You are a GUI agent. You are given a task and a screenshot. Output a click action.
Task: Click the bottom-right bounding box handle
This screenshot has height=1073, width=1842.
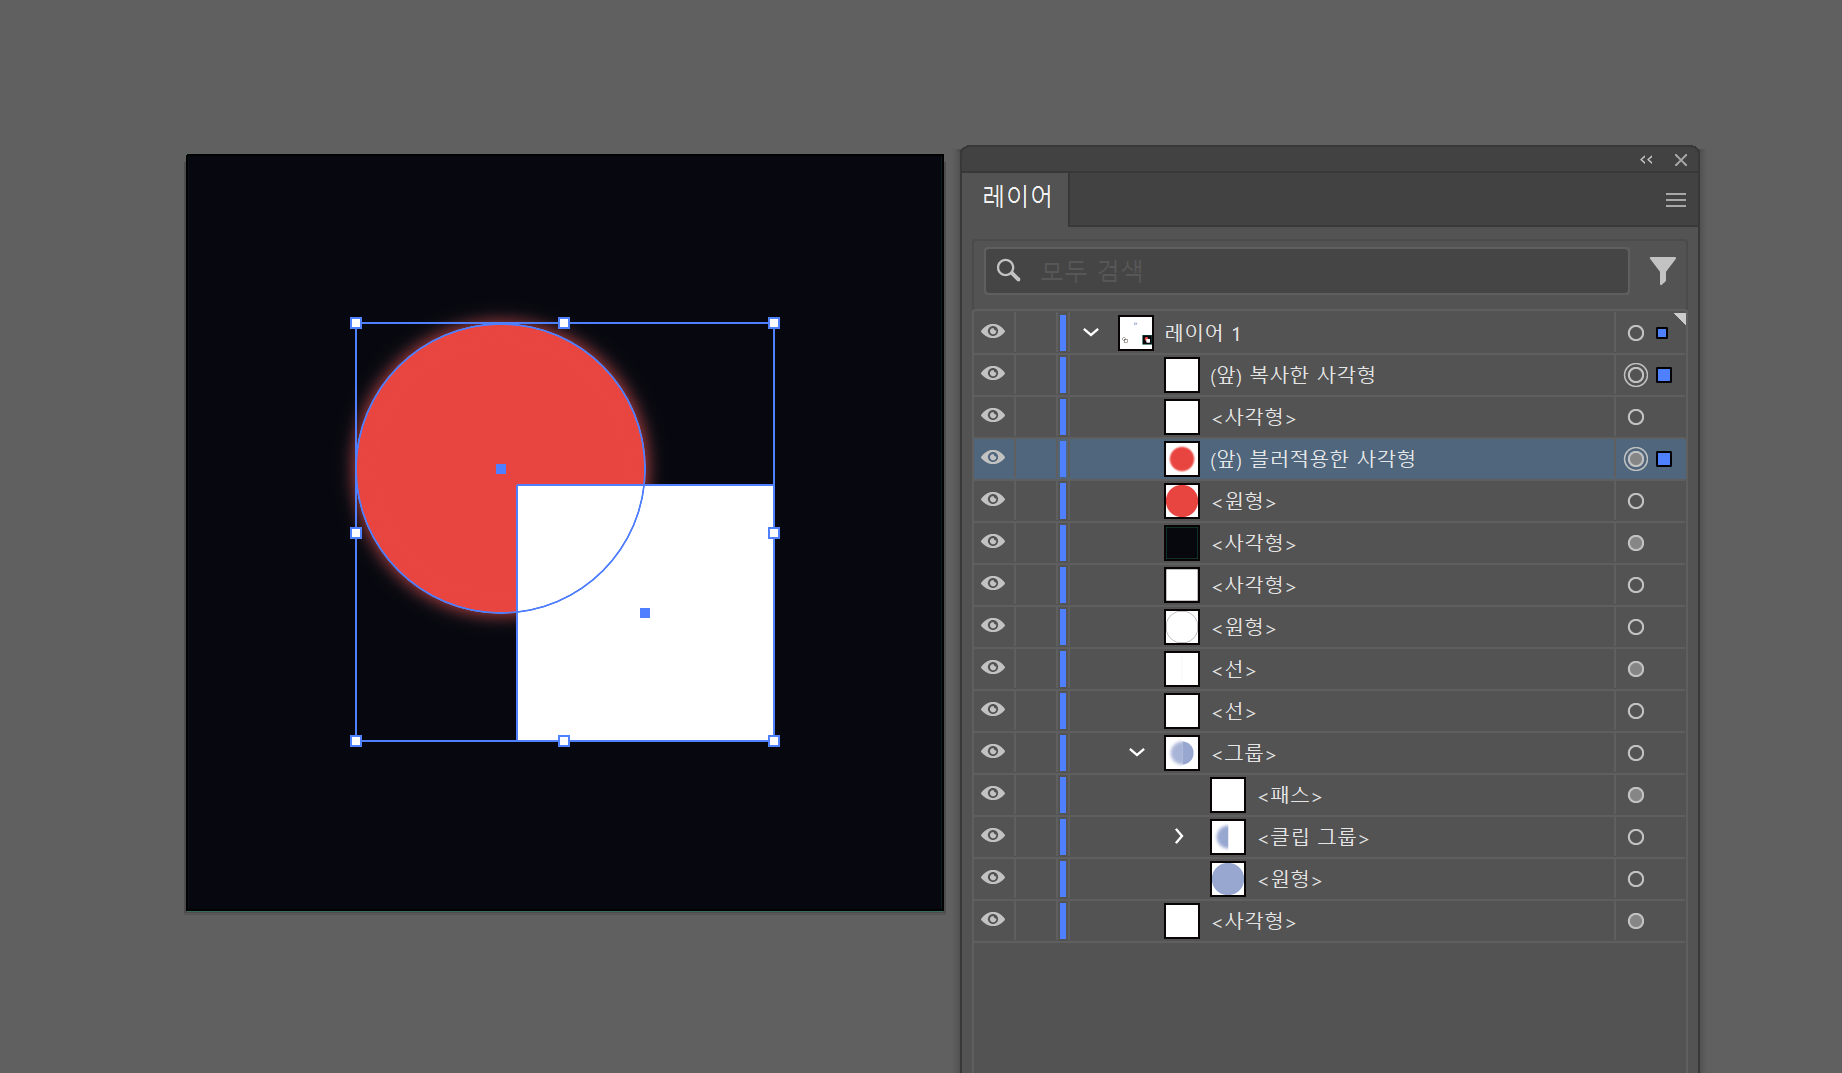point(774,741)
